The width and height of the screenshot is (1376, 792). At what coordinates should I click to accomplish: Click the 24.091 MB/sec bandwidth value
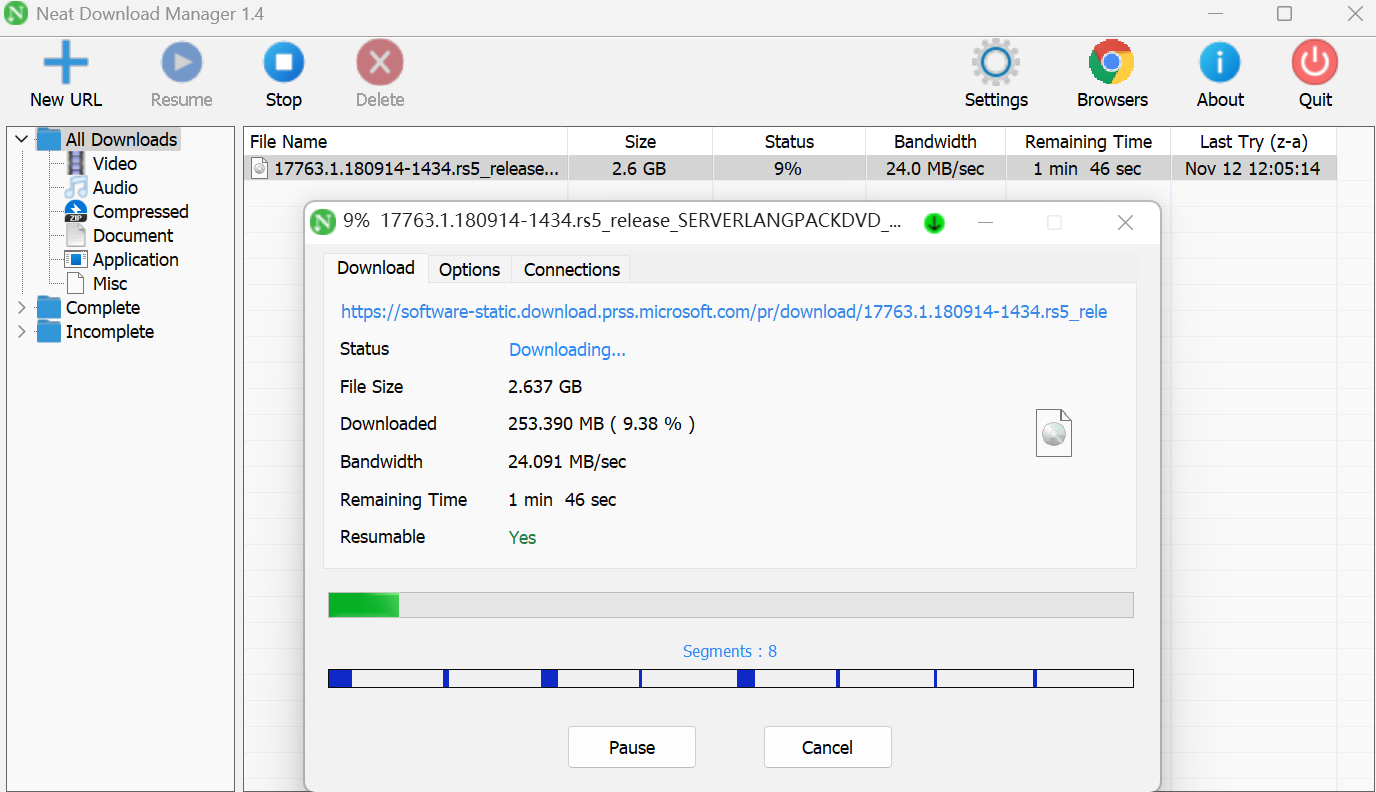pyautogui.click(x=567, y=461)
